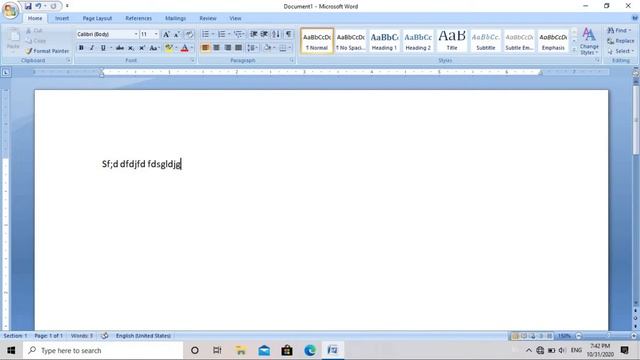Open the Office Button menu
This screenshot has height=360, width=640.
coord(10,10)
